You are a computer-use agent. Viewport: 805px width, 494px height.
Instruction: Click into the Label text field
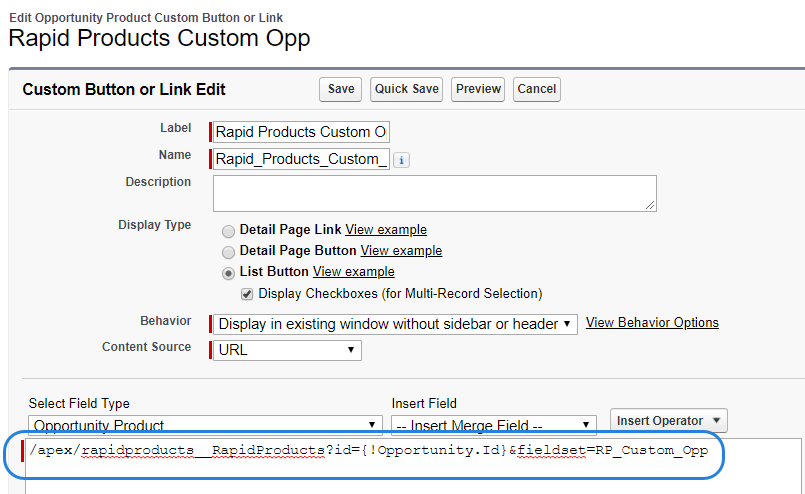pyautogui.click(x=301, y=132)
